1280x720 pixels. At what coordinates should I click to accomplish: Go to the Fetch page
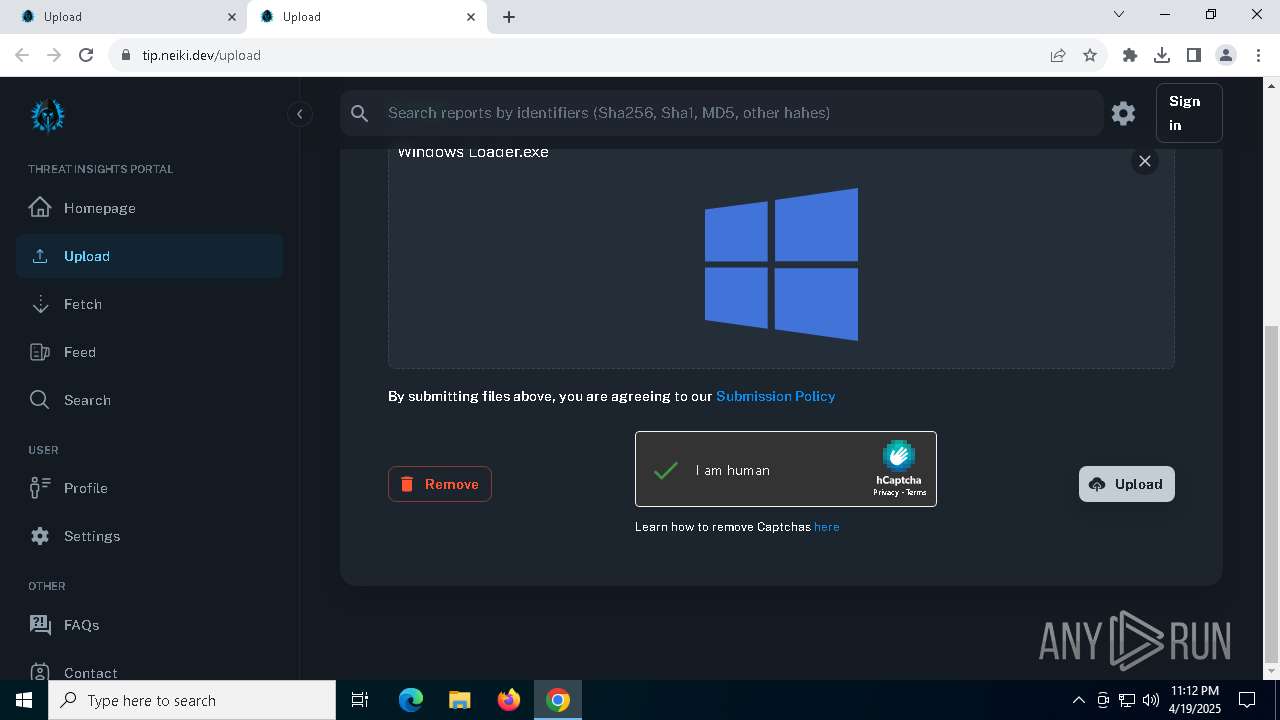coord(150,304)
